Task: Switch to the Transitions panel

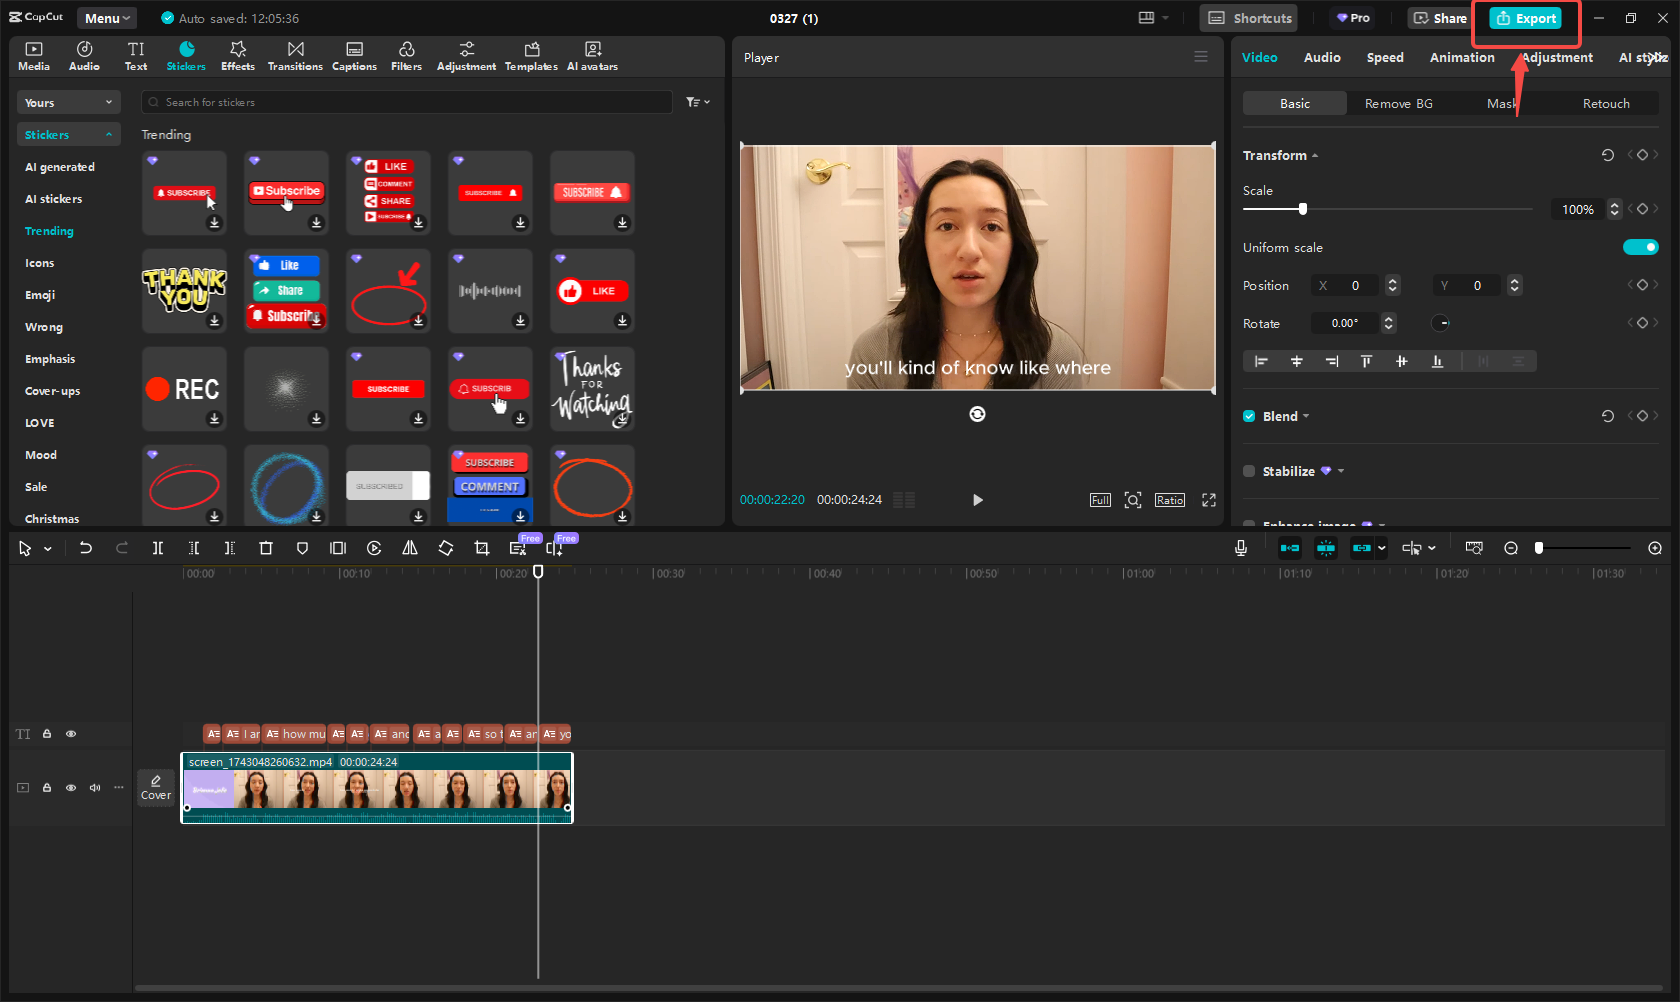Action: pyautogui.click(x=295, y=55)
